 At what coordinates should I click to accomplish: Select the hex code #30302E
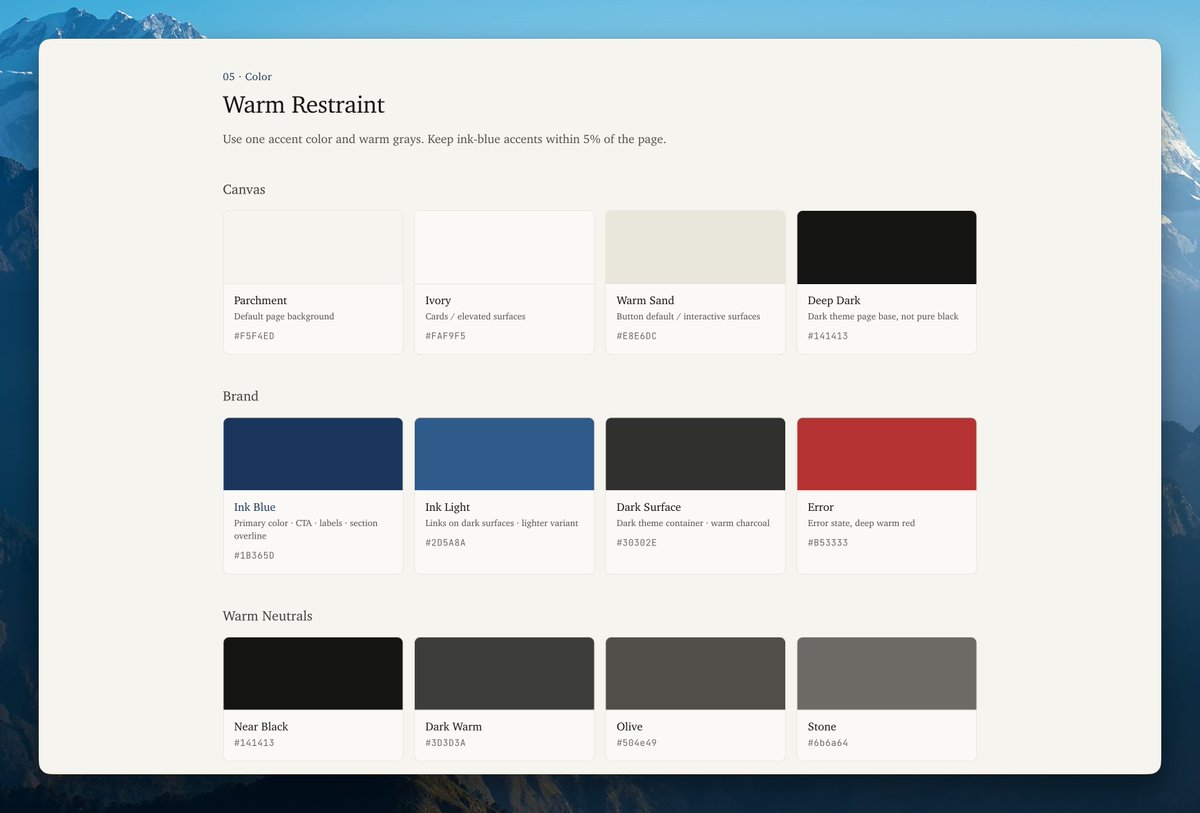coord(637,543)
